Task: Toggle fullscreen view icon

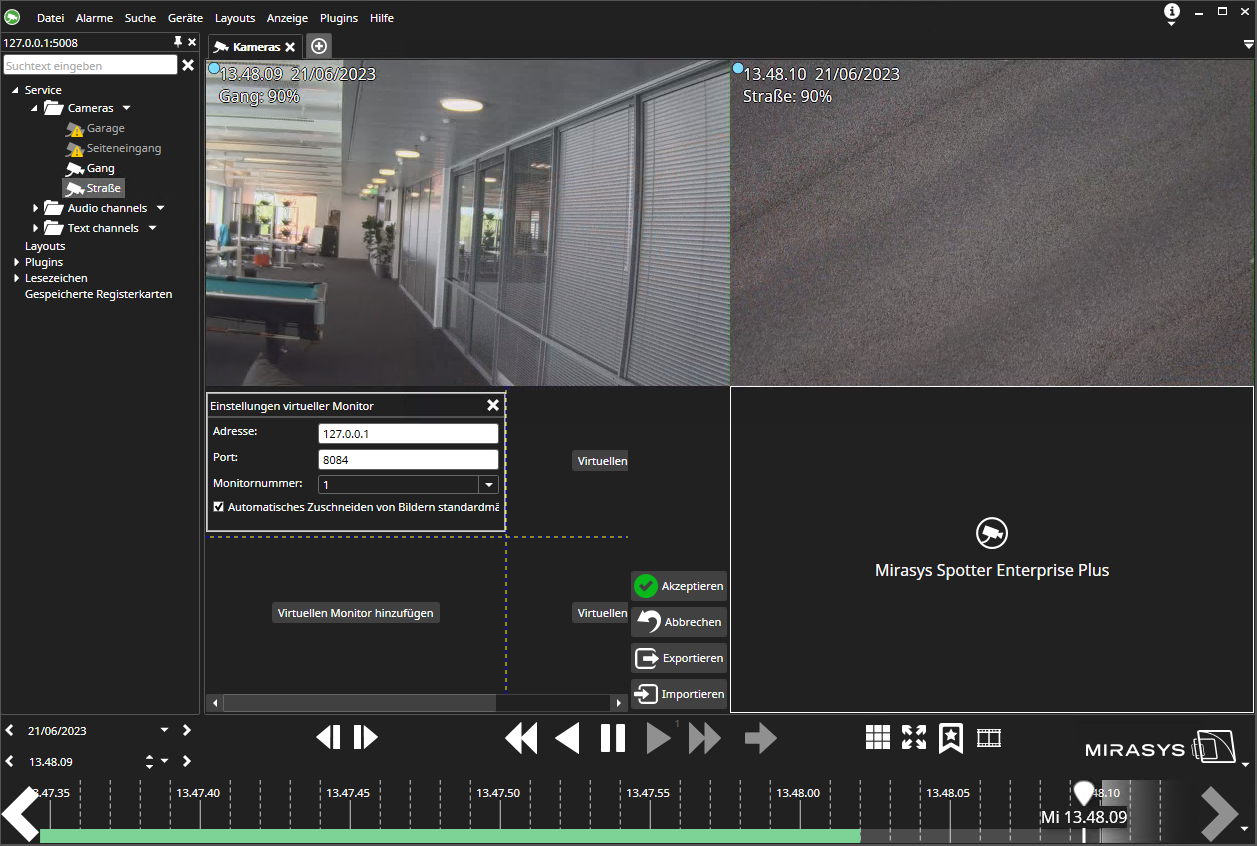Action: point(913,737)
